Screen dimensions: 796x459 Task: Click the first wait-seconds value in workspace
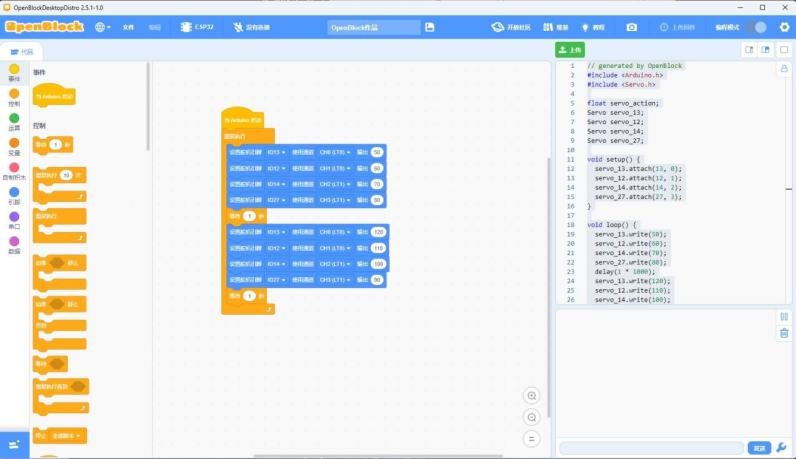(x=249, y=216)
